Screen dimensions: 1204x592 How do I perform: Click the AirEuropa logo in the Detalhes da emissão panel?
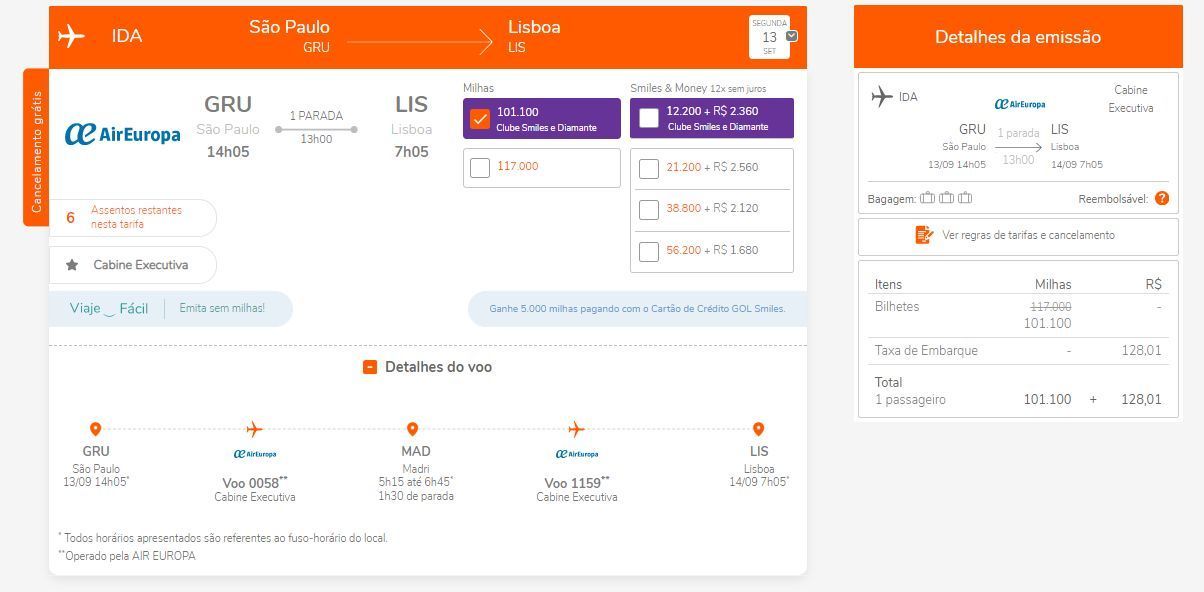pyautogui.click(x=1020, y=104)
